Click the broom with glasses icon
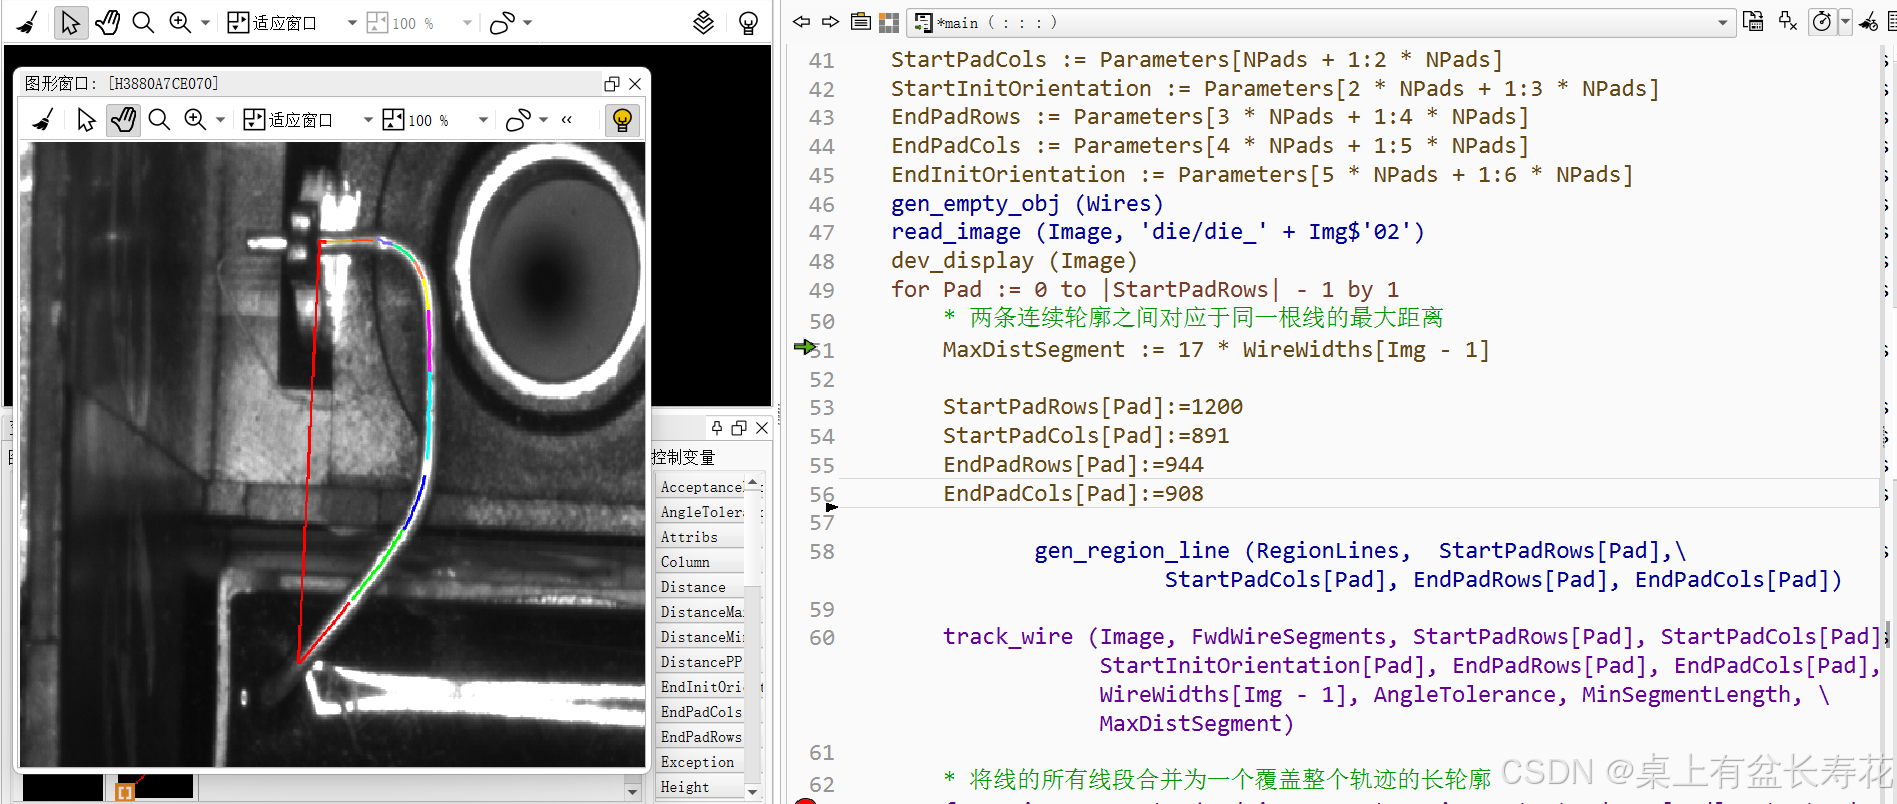1897x804 pixels. tap(1868, 22)
